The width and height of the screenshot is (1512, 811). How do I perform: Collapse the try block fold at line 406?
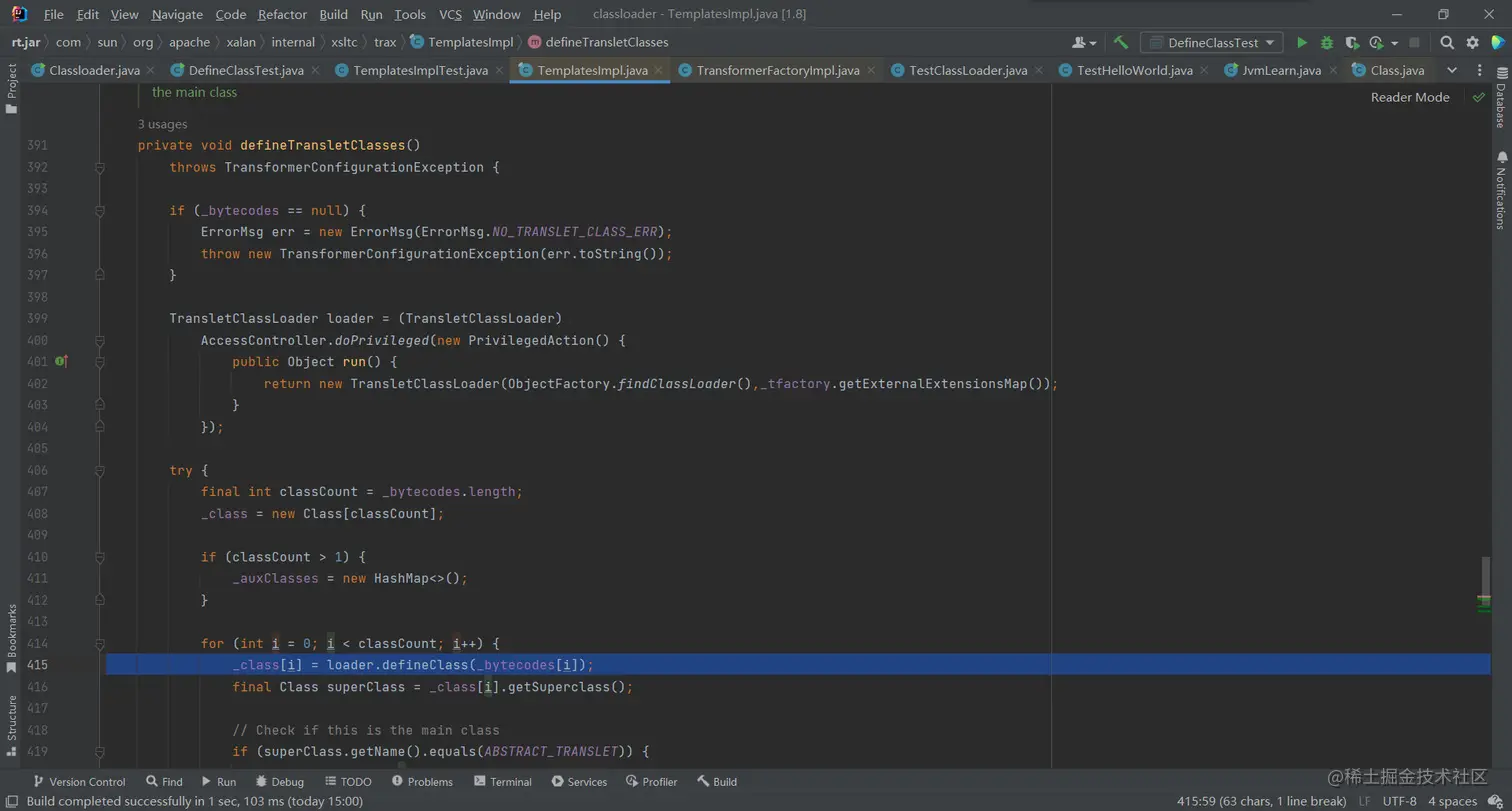pos(99,470)
